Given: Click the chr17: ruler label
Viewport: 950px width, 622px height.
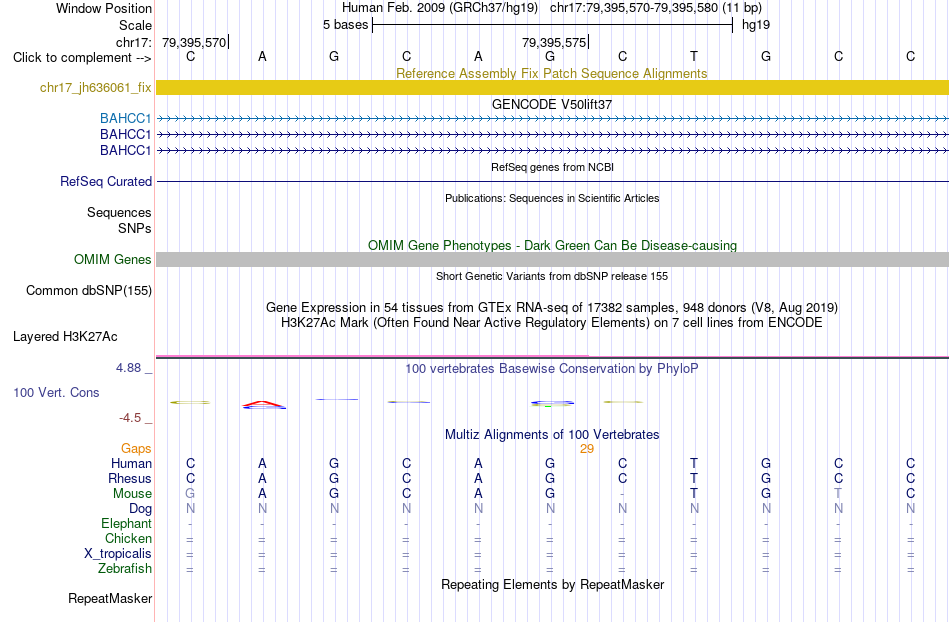Looking at the screenshot, I should tap(133, 42).
